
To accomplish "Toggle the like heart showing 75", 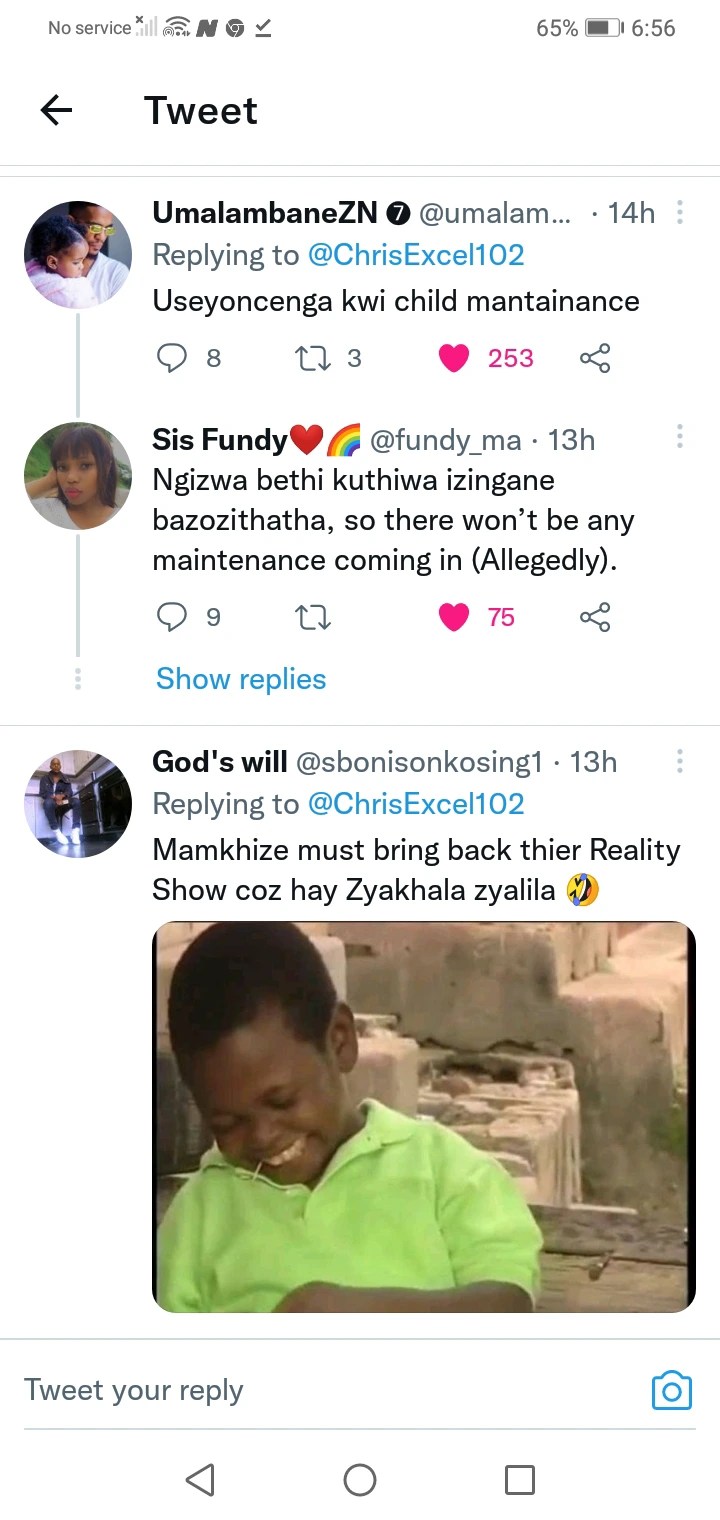I will pos(455,618).
